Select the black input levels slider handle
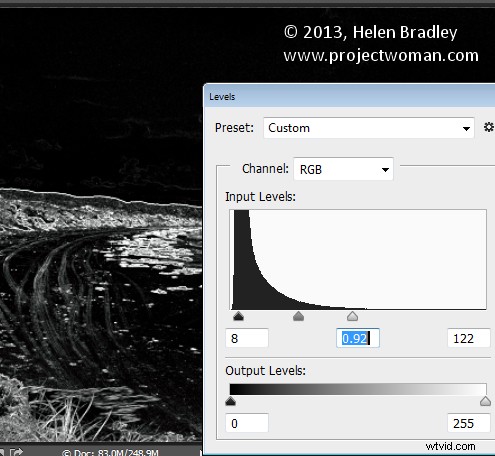 [238, 316]
